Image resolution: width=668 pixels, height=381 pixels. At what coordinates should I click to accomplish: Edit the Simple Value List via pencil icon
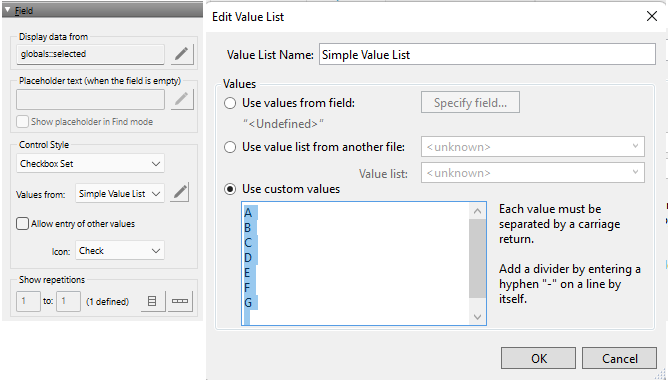(x=180, y=192)
